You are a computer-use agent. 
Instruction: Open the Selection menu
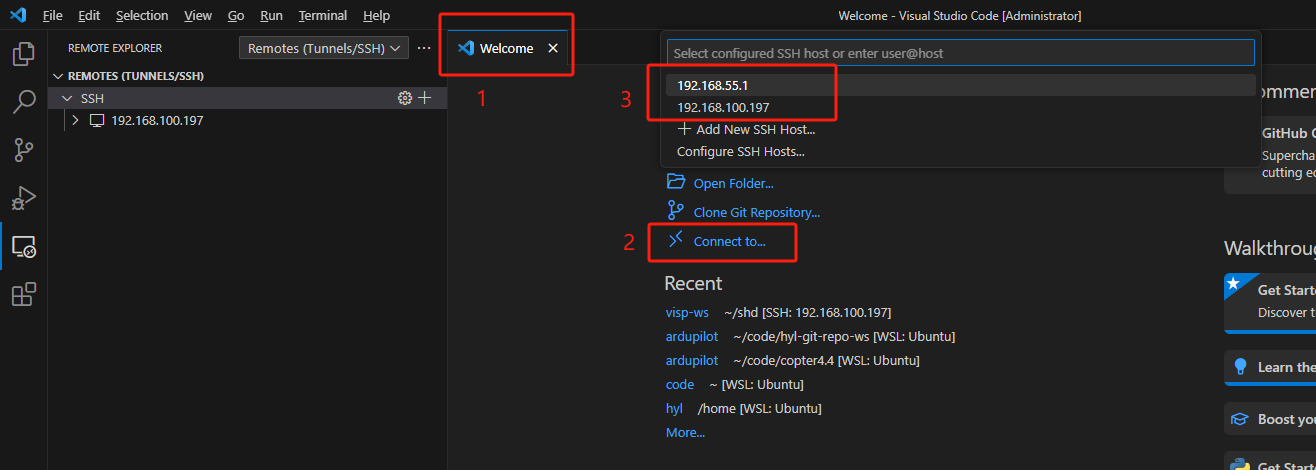tap(142, 16)
